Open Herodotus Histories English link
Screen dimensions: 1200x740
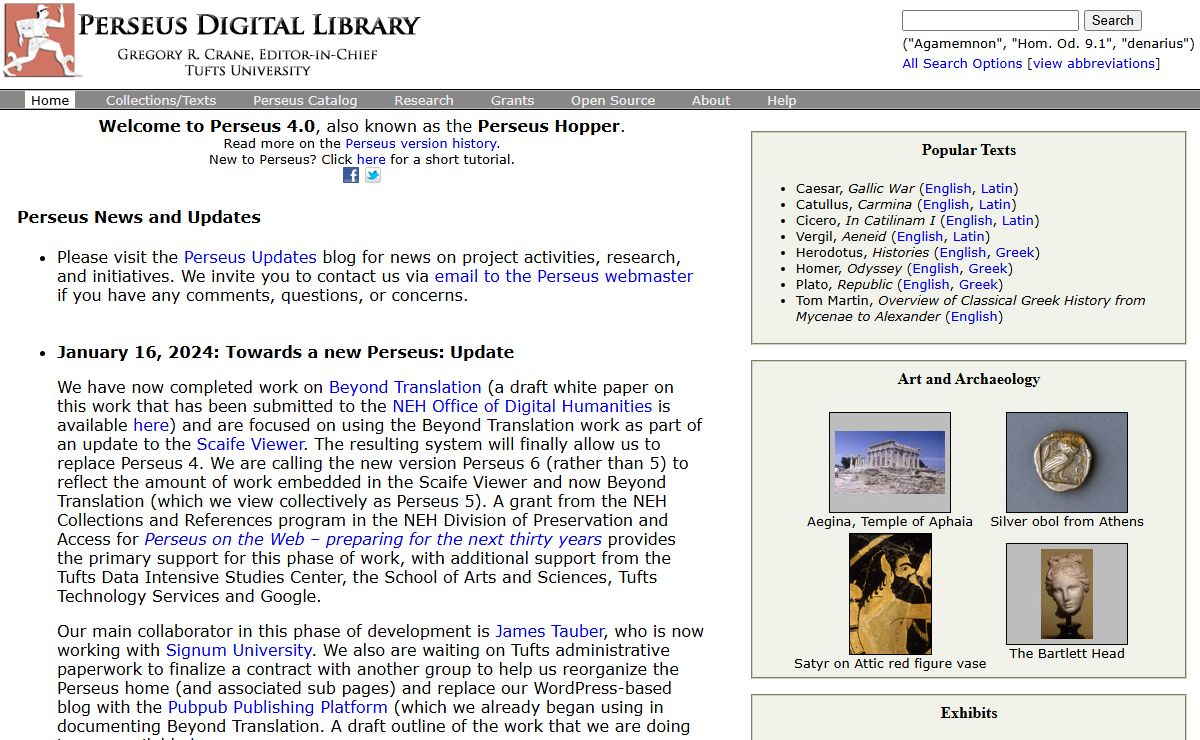[x=963, y=252]
